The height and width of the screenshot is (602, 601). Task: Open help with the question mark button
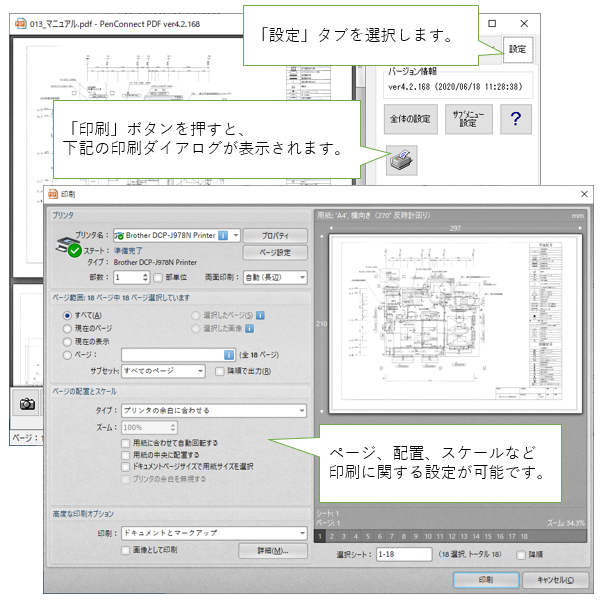[x=516, y=118]
